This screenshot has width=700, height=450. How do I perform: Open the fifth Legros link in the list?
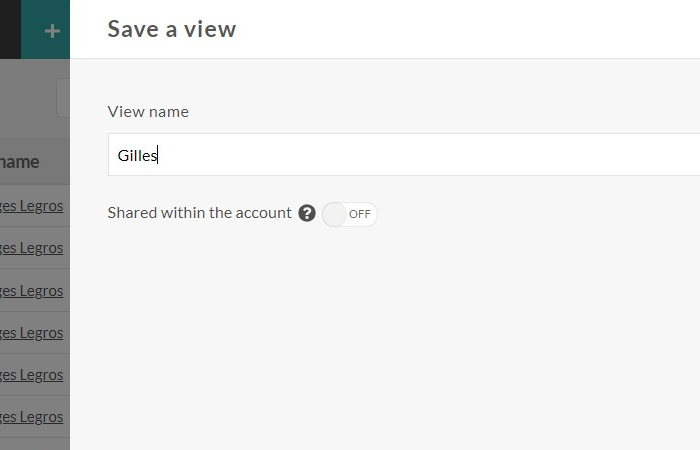[x=32, y=375]
